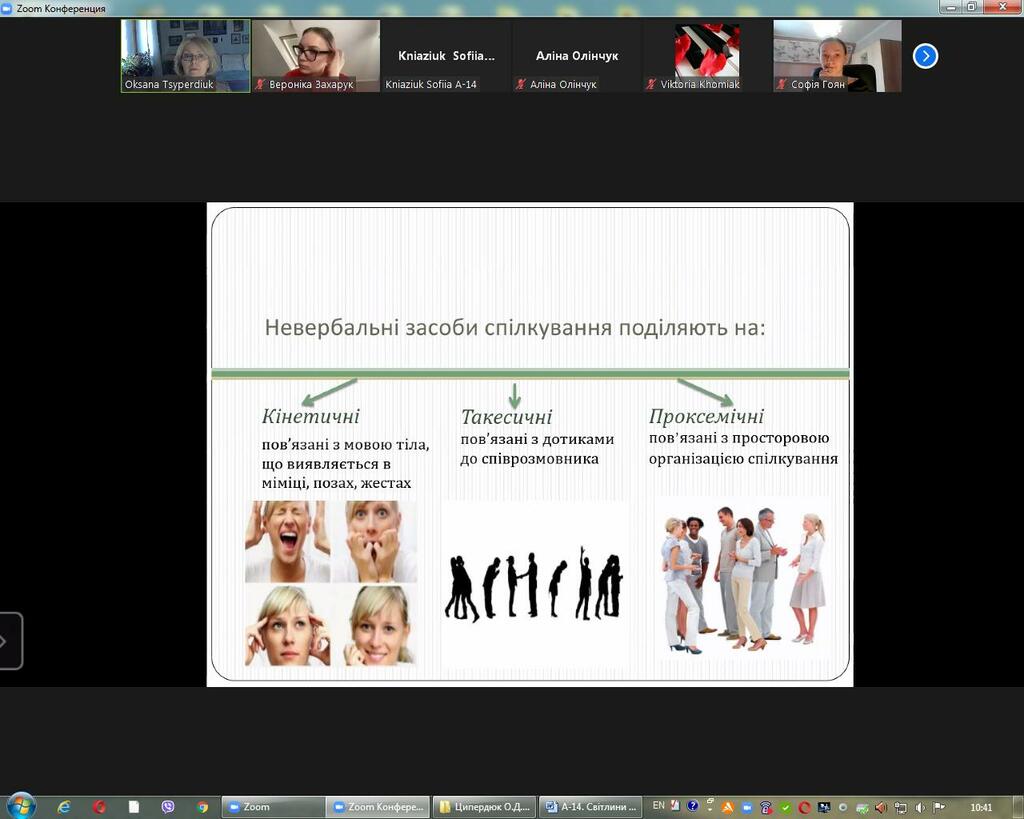Select Oksana Tsyperdiuk video thumbnail

[185, 56]
